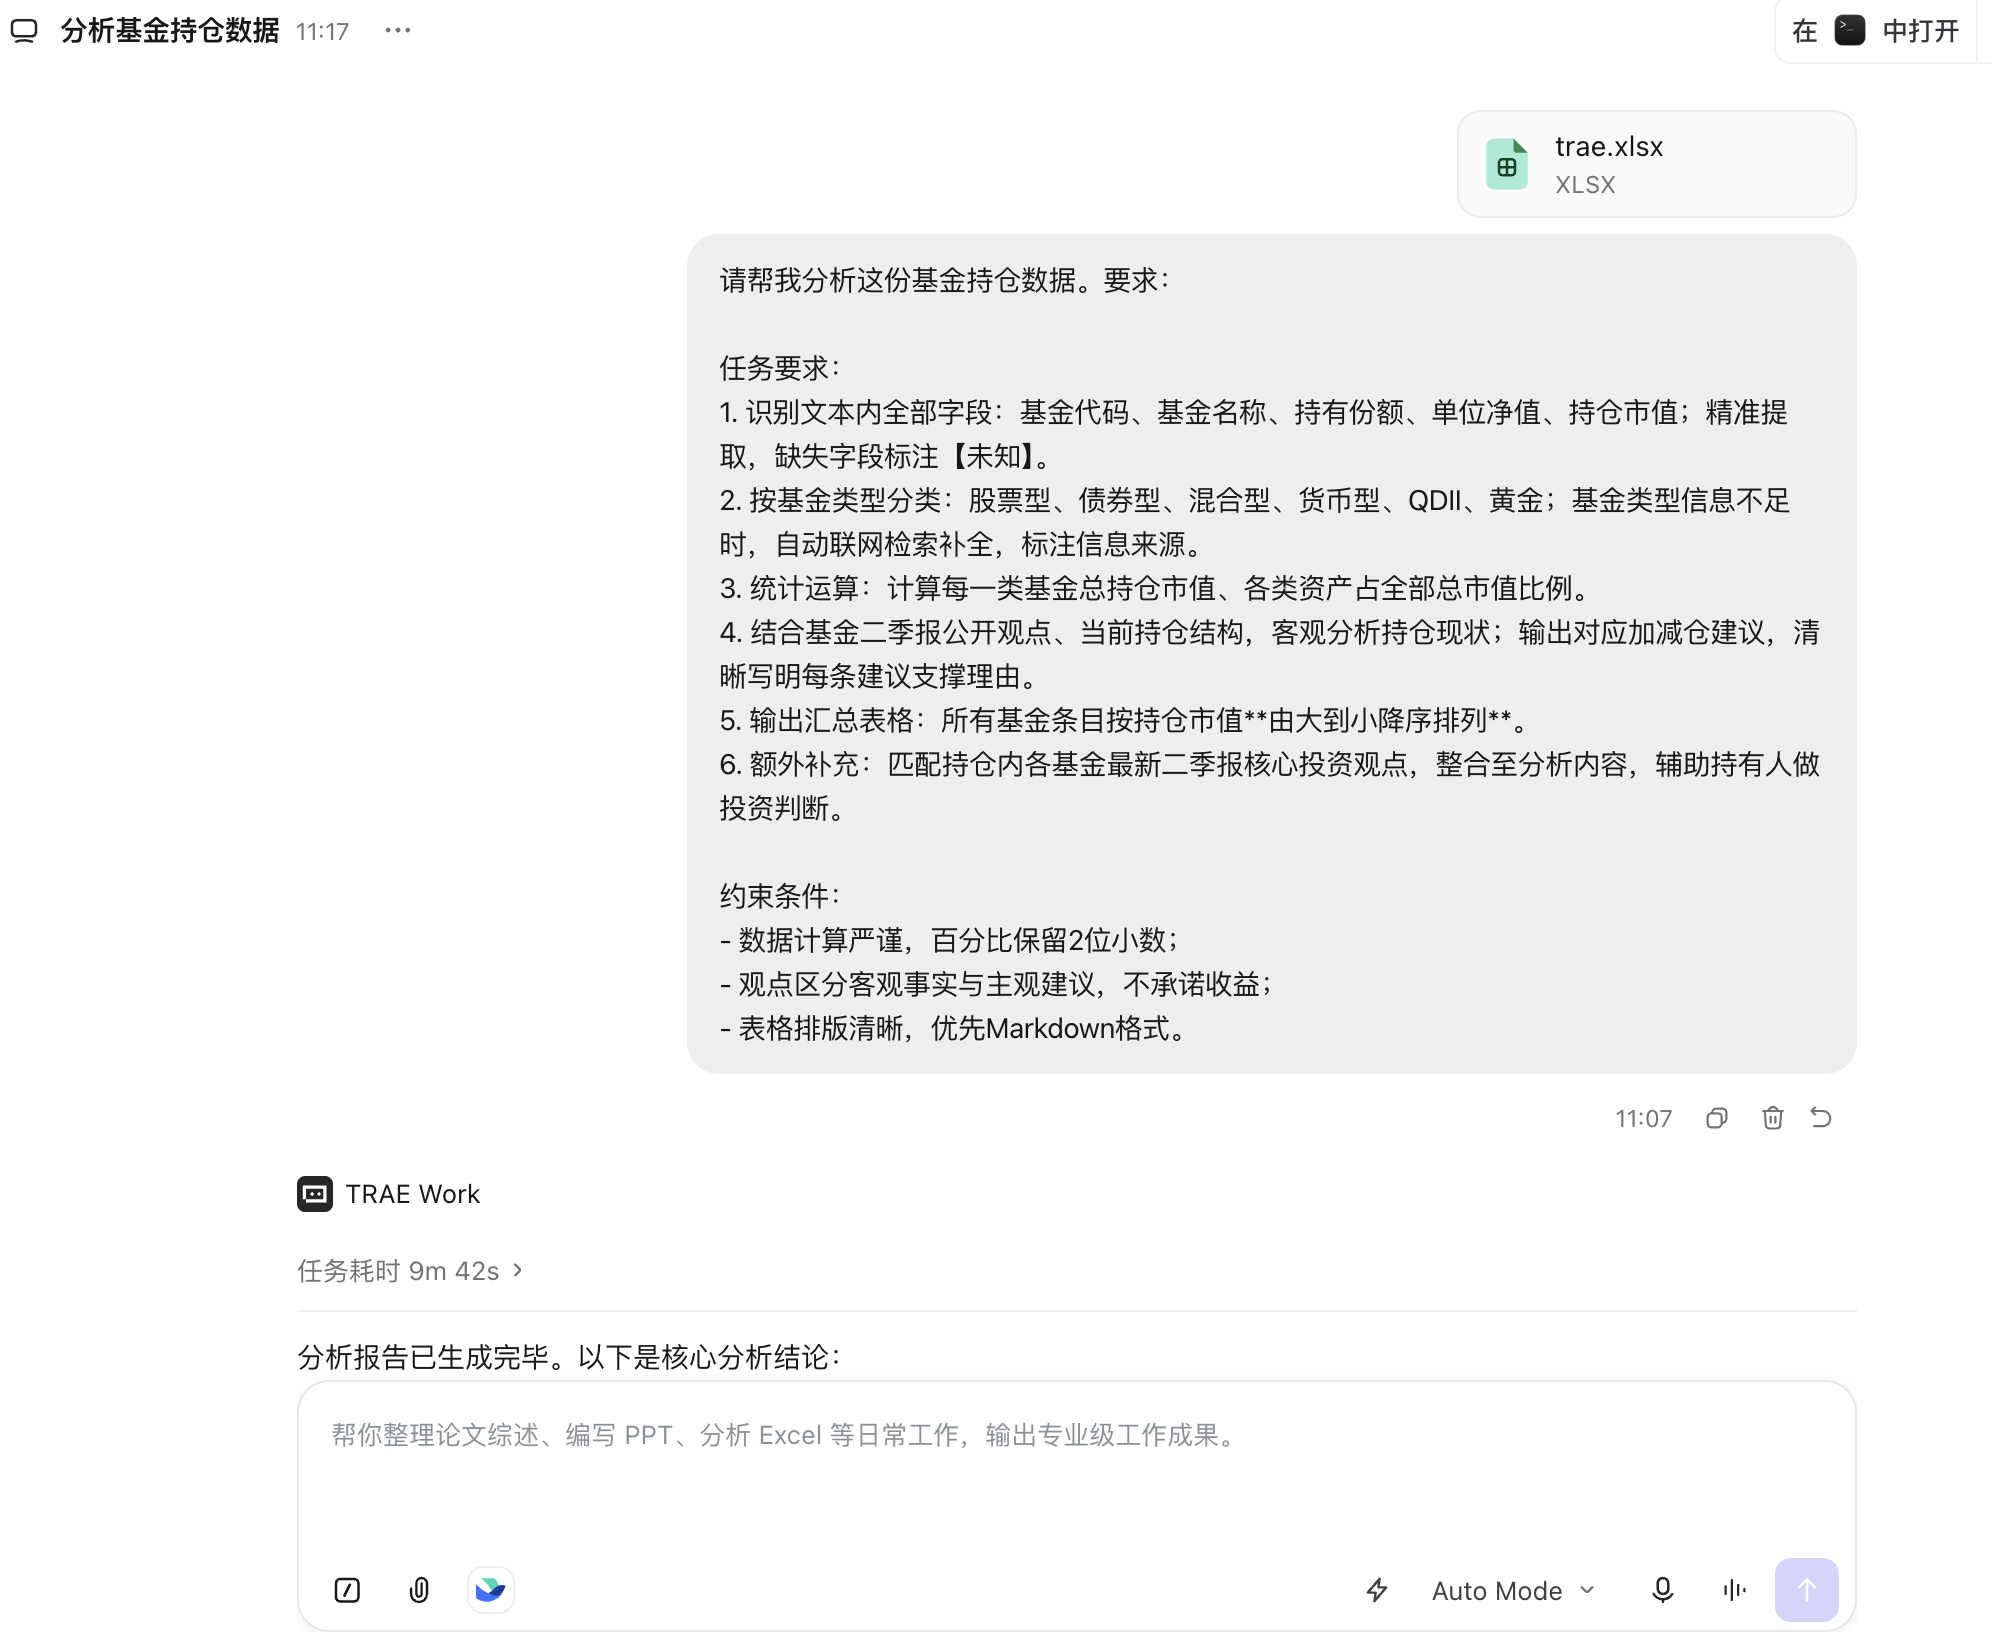The width and height of the screenshot is (1992, 1642).
Task: Click the 11:17 timestamp in header
Action: pos(322,32)
